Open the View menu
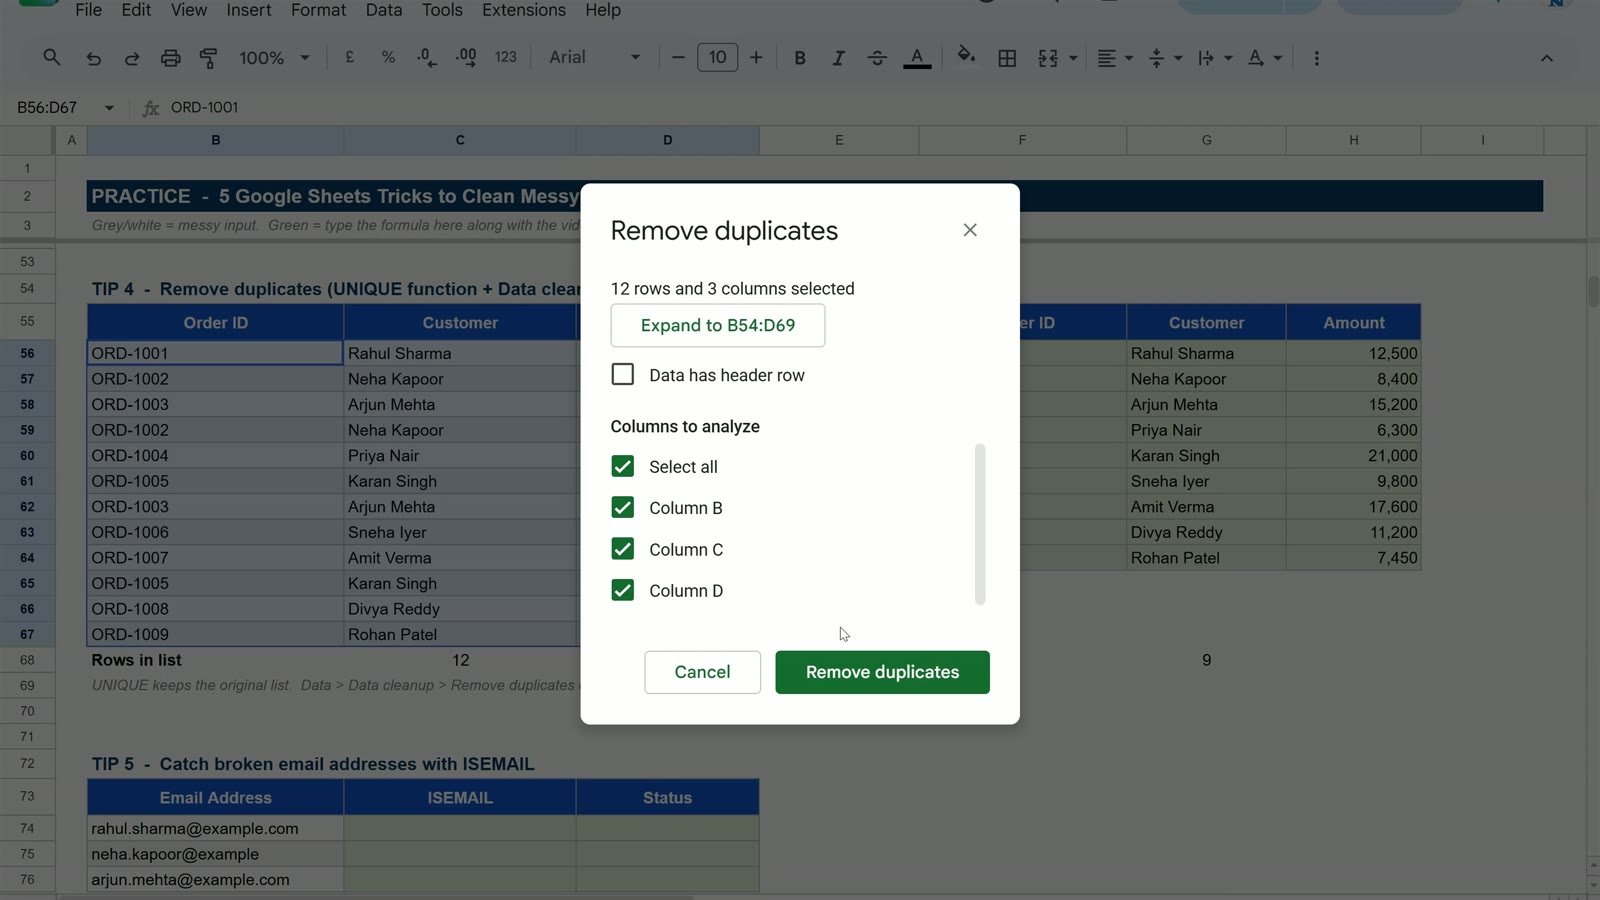 pos(189,10)
